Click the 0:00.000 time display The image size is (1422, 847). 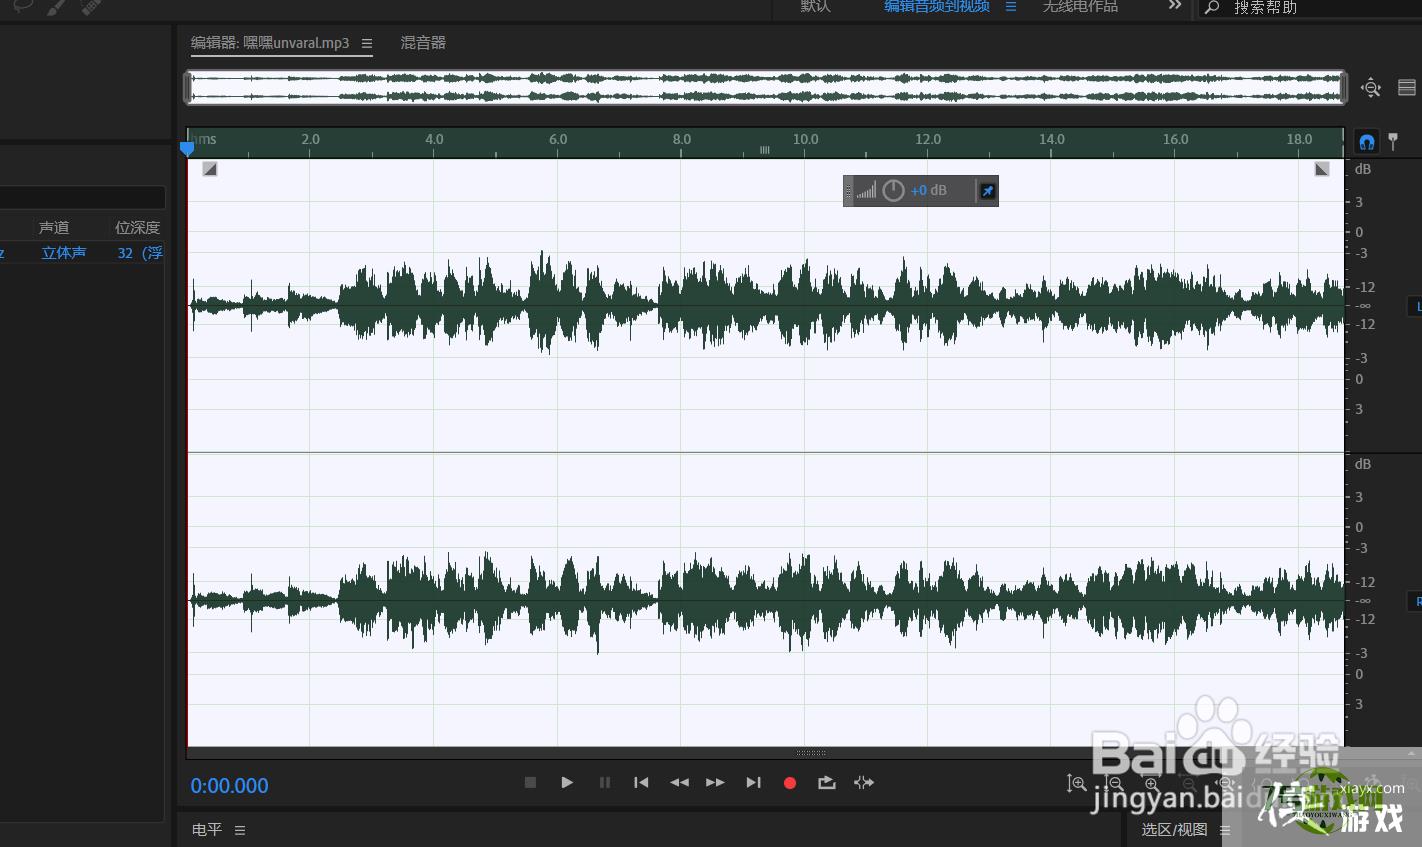tap(230, 786)
